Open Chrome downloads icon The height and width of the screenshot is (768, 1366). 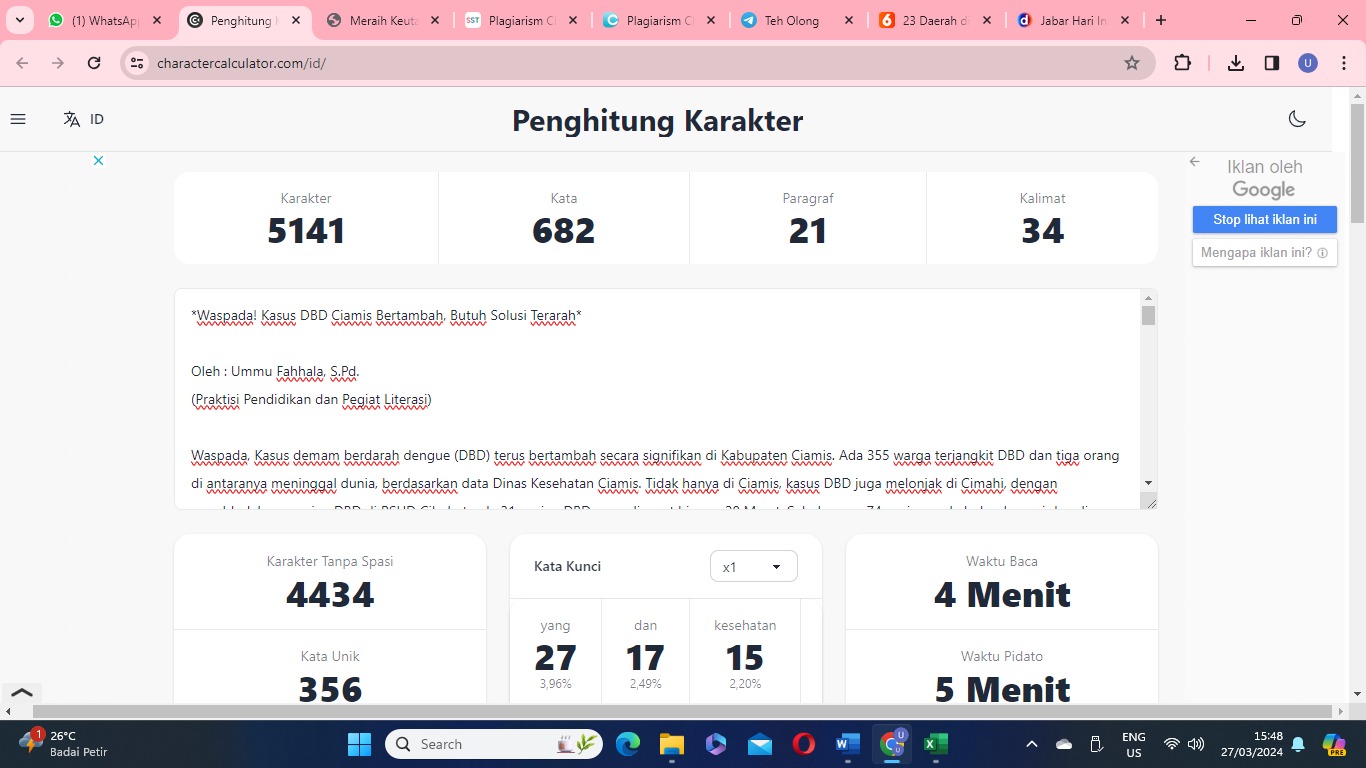1236,63
